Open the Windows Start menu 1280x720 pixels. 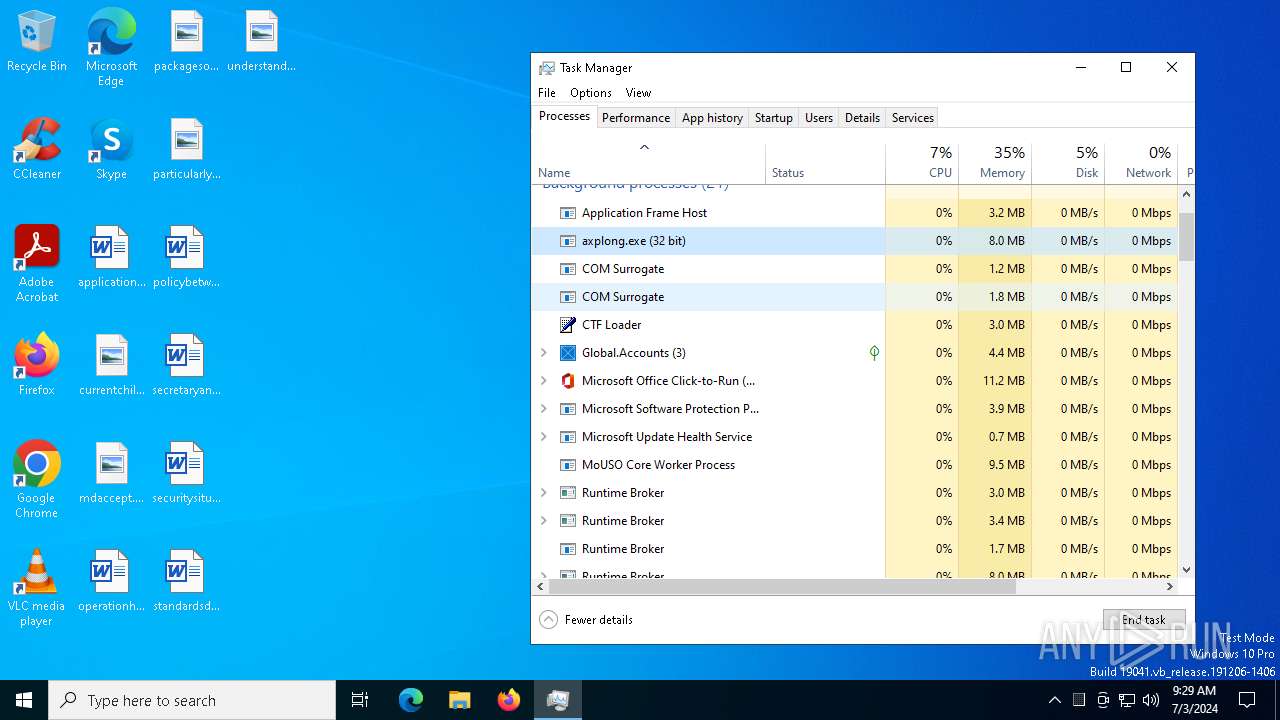pyautogui.click(x=24, y=700)
